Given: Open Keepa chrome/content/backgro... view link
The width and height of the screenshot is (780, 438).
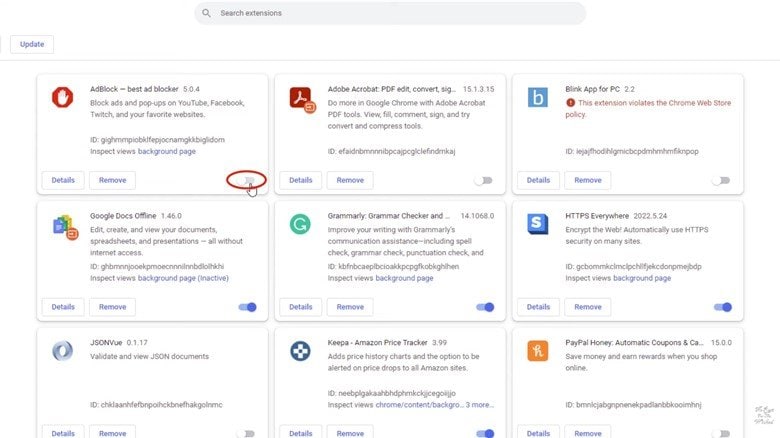Looking at the screenshot, I should (x=419, y=405).
